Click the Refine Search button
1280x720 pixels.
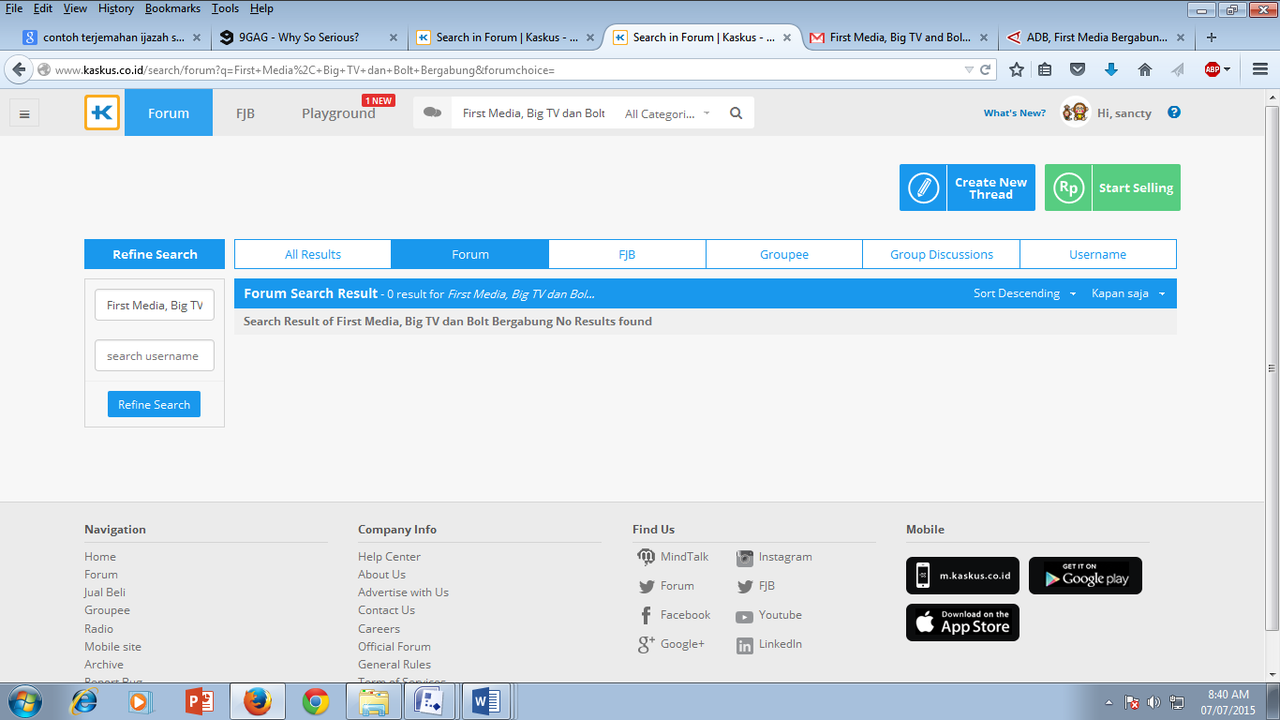(x=154, y=404)
